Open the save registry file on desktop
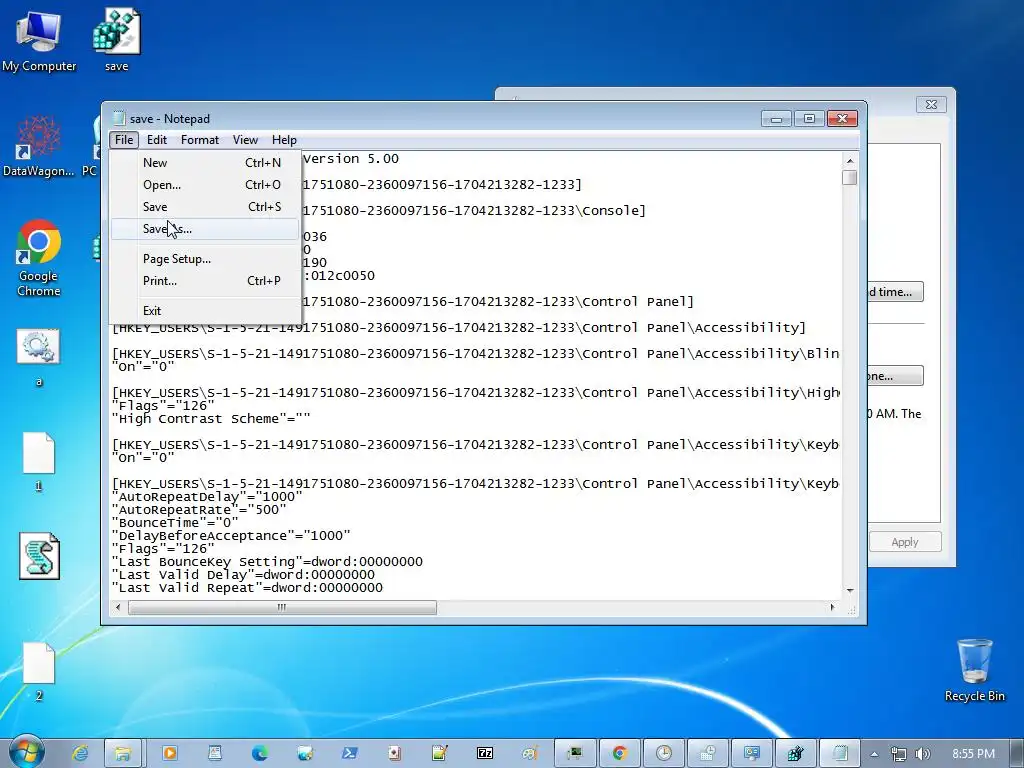This screenshot has height=768, width=1024. coord(116,39)
